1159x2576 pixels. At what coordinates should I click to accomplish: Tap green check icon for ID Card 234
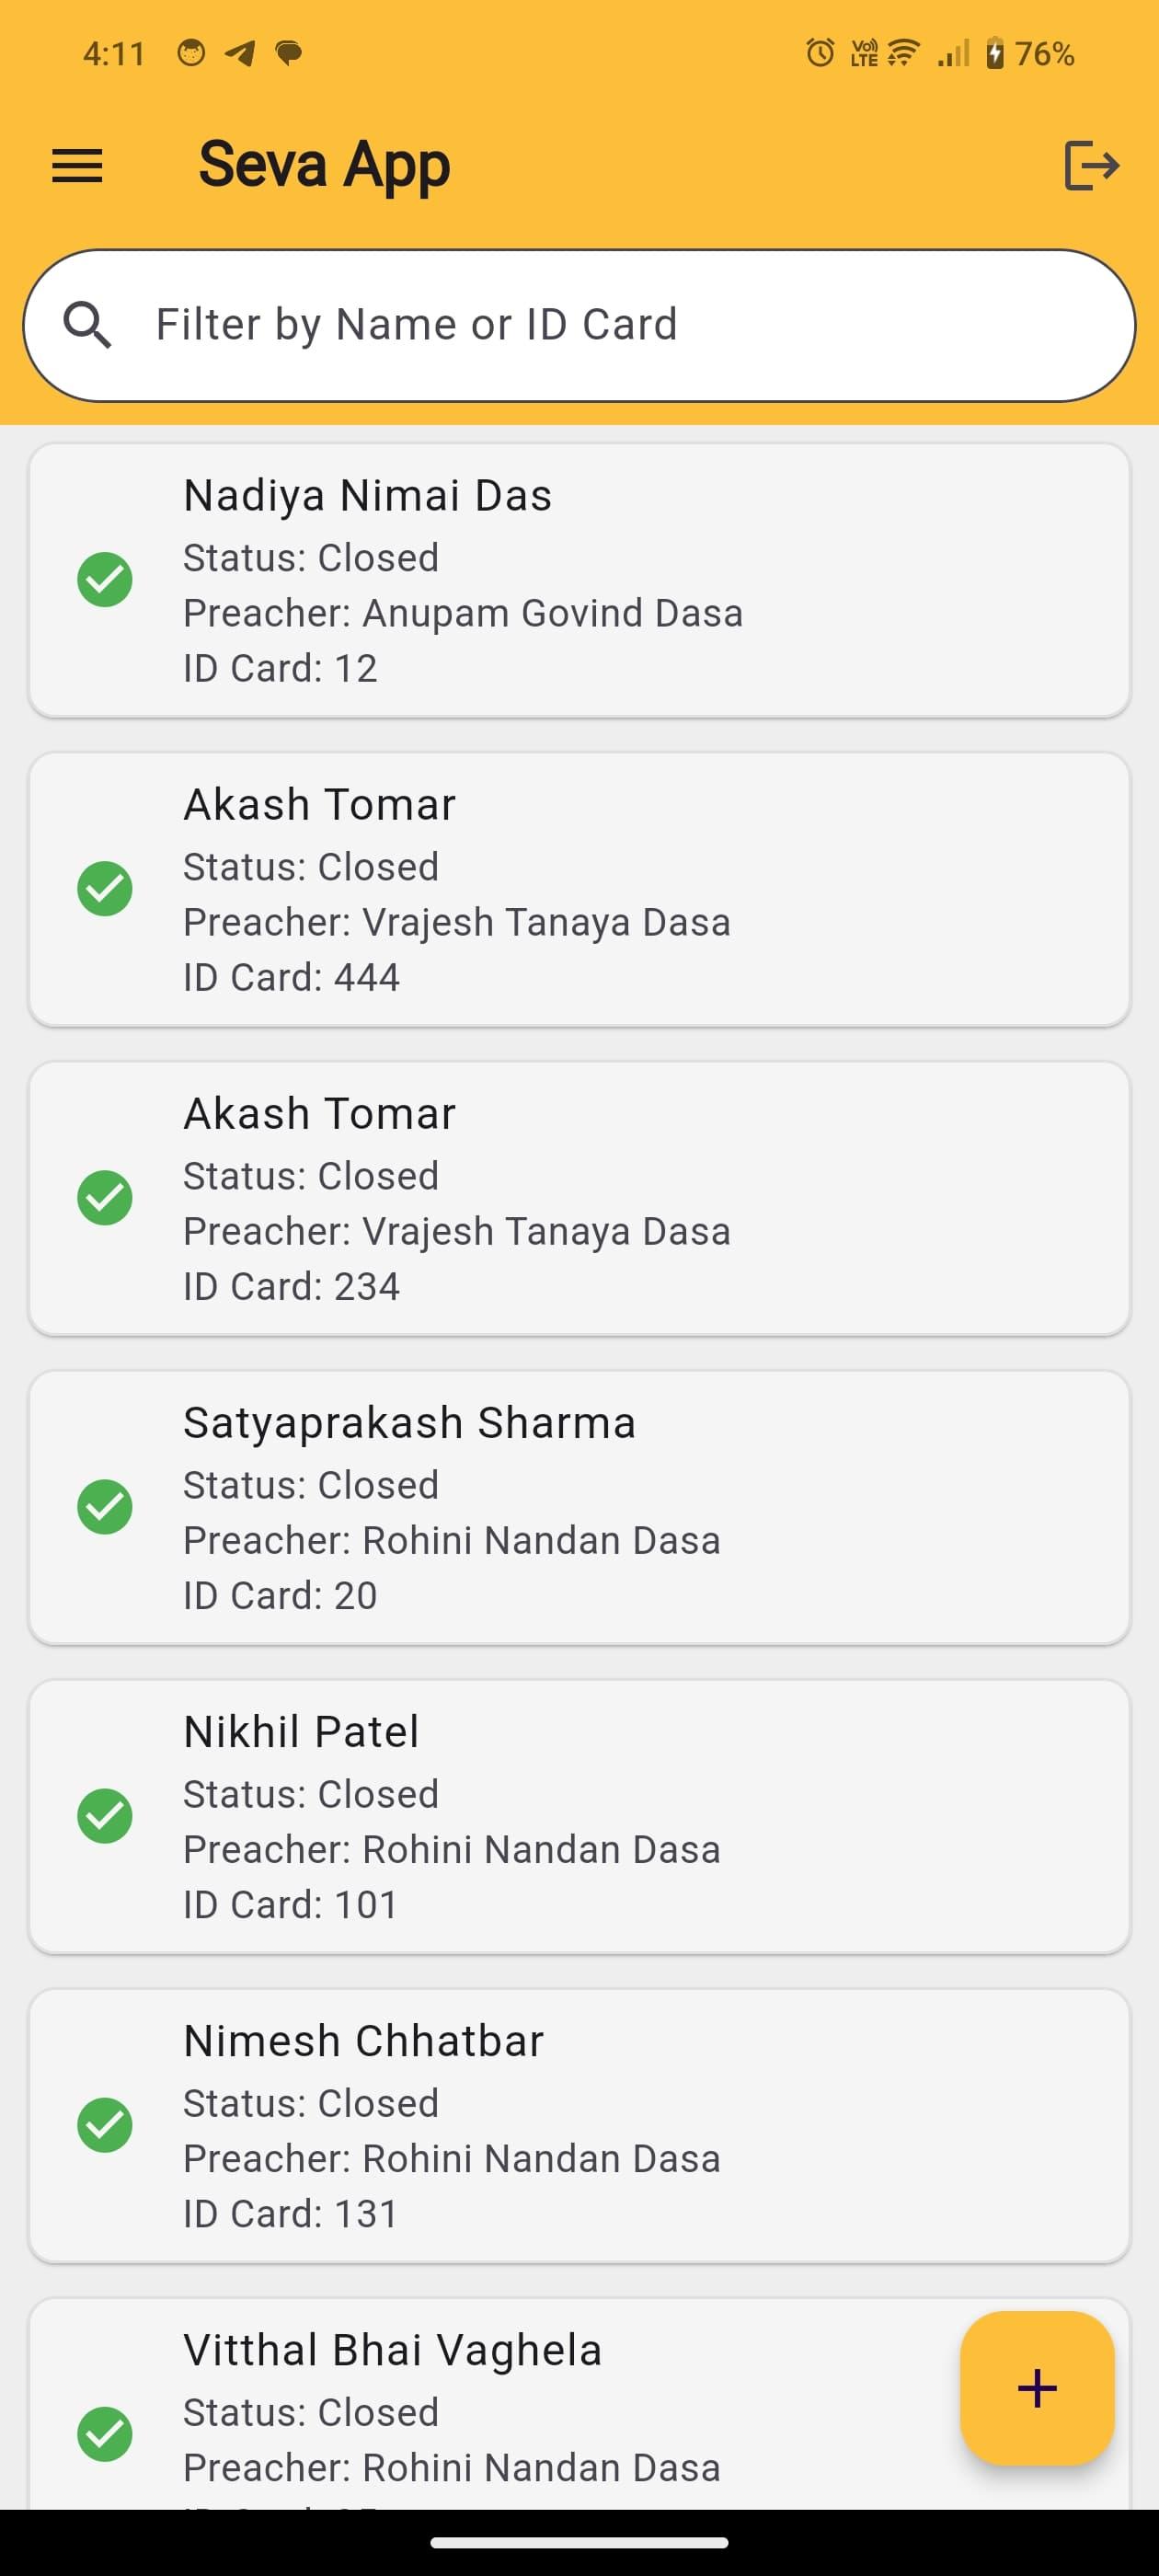(x=105, y=1198)
